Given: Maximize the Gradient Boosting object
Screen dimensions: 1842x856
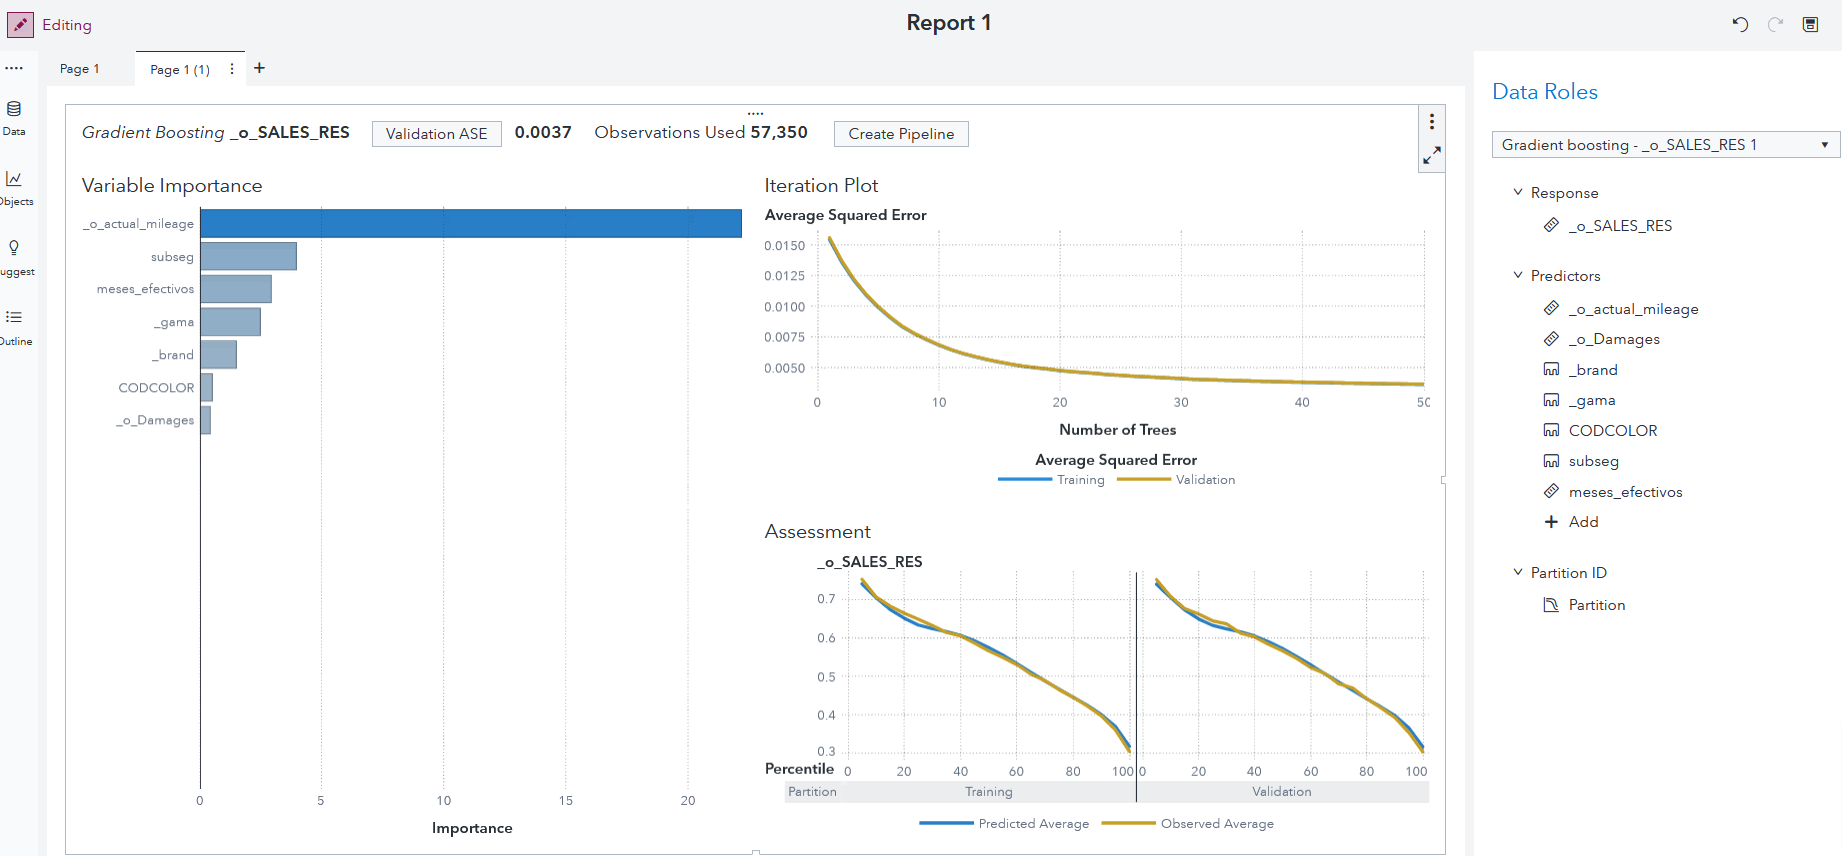Looking at the screenshot, I should [1432, 156].
